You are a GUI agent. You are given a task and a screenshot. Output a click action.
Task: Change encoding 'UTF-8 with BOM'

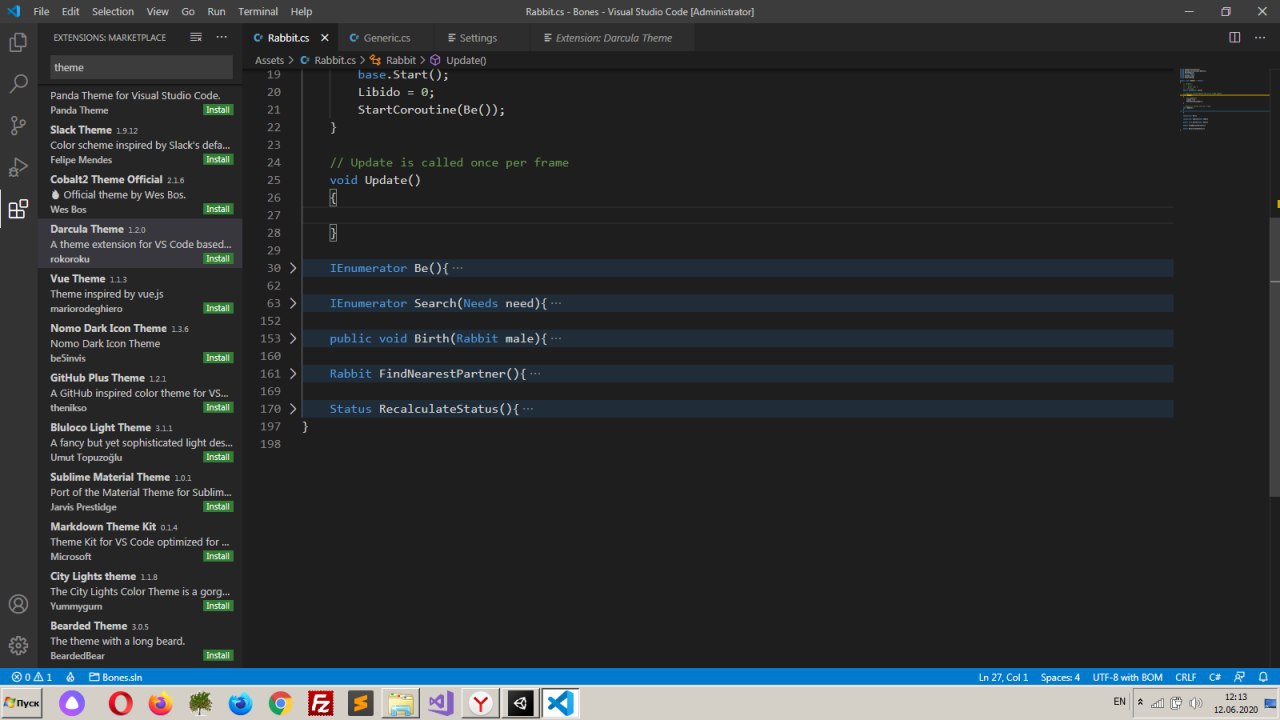pyautogui.click(x=1127, y=677)
